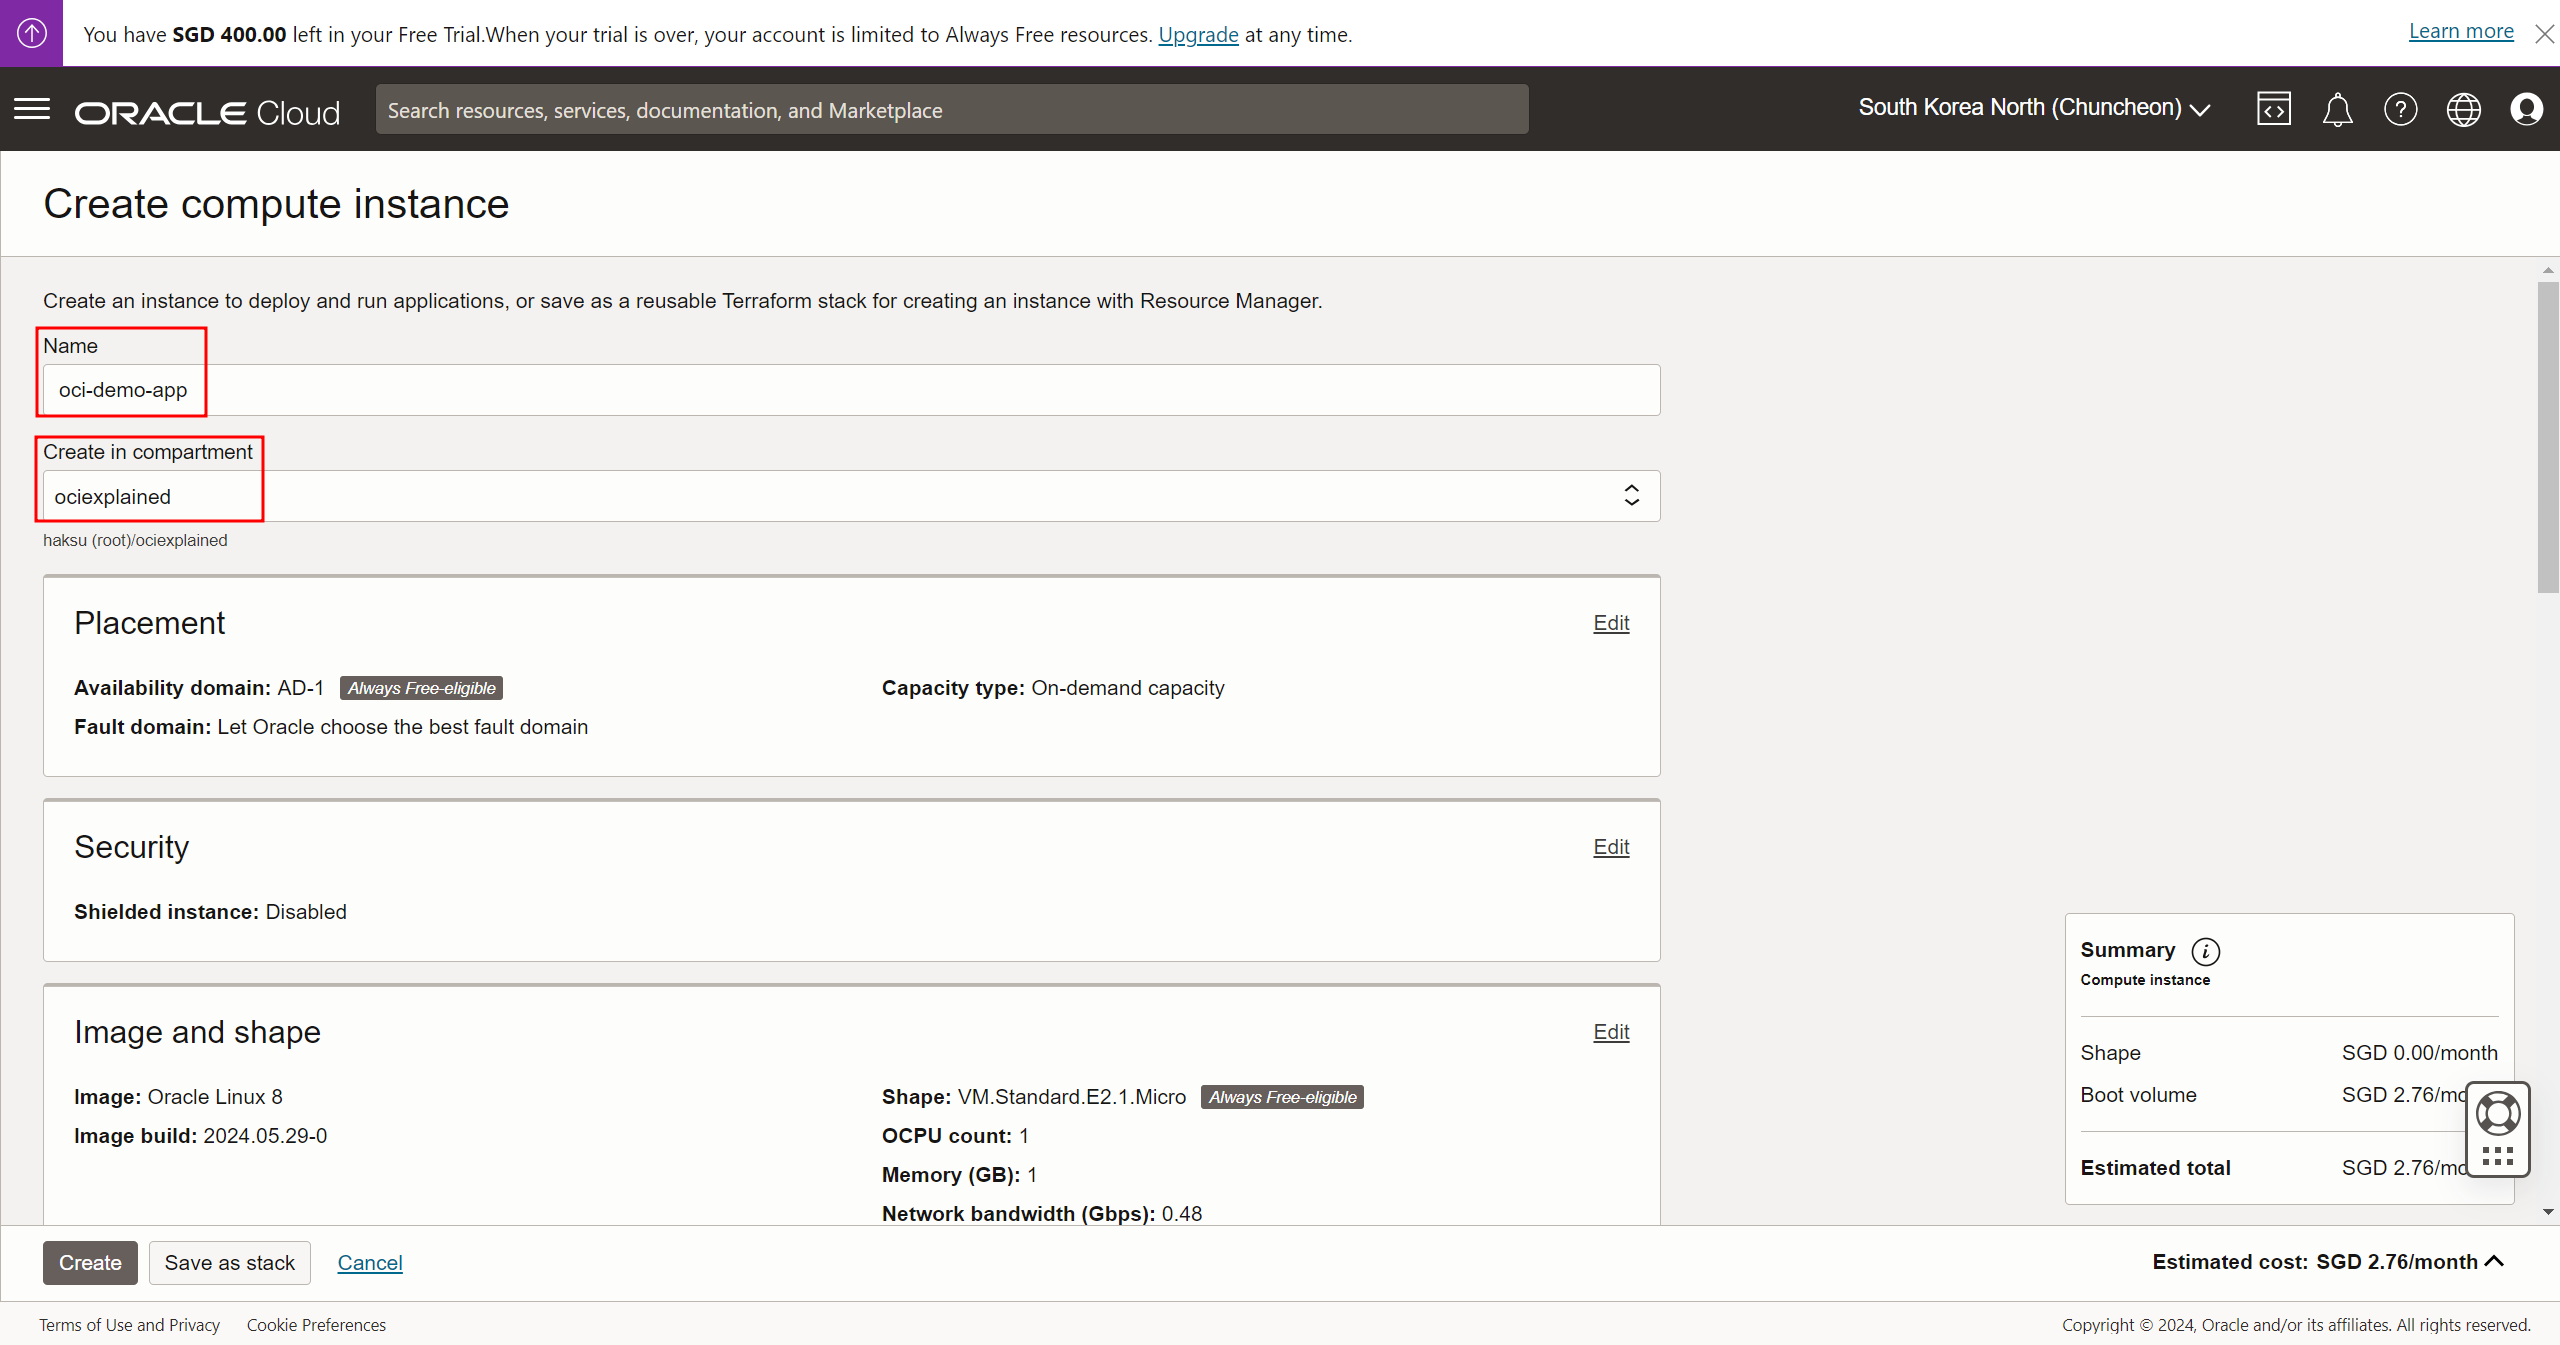Expand the Estimated cost chevron
2560x1345 pixels.
coord(2495,1261)
